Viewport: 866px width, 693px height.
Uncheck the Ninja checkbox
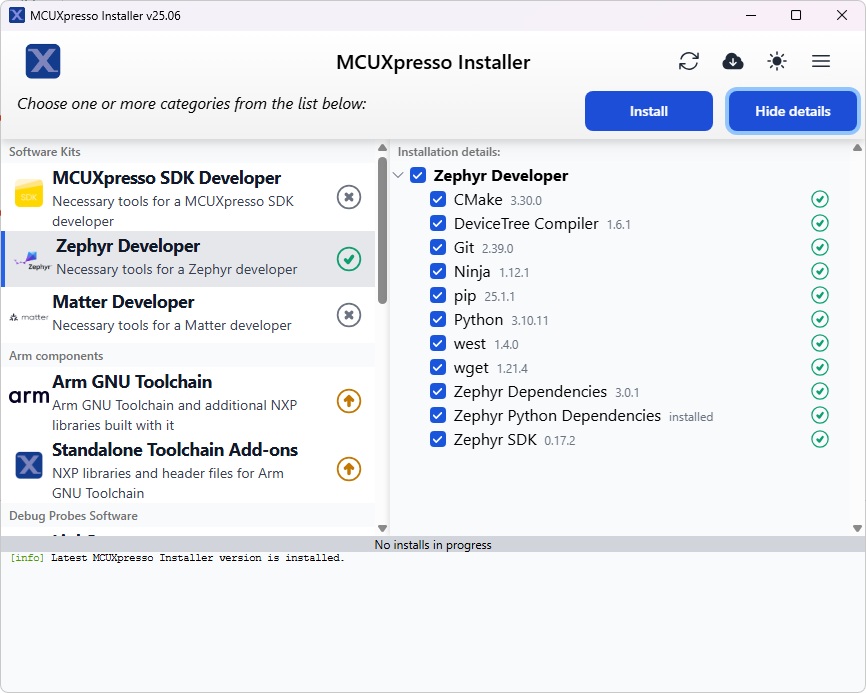pos(438,271)
